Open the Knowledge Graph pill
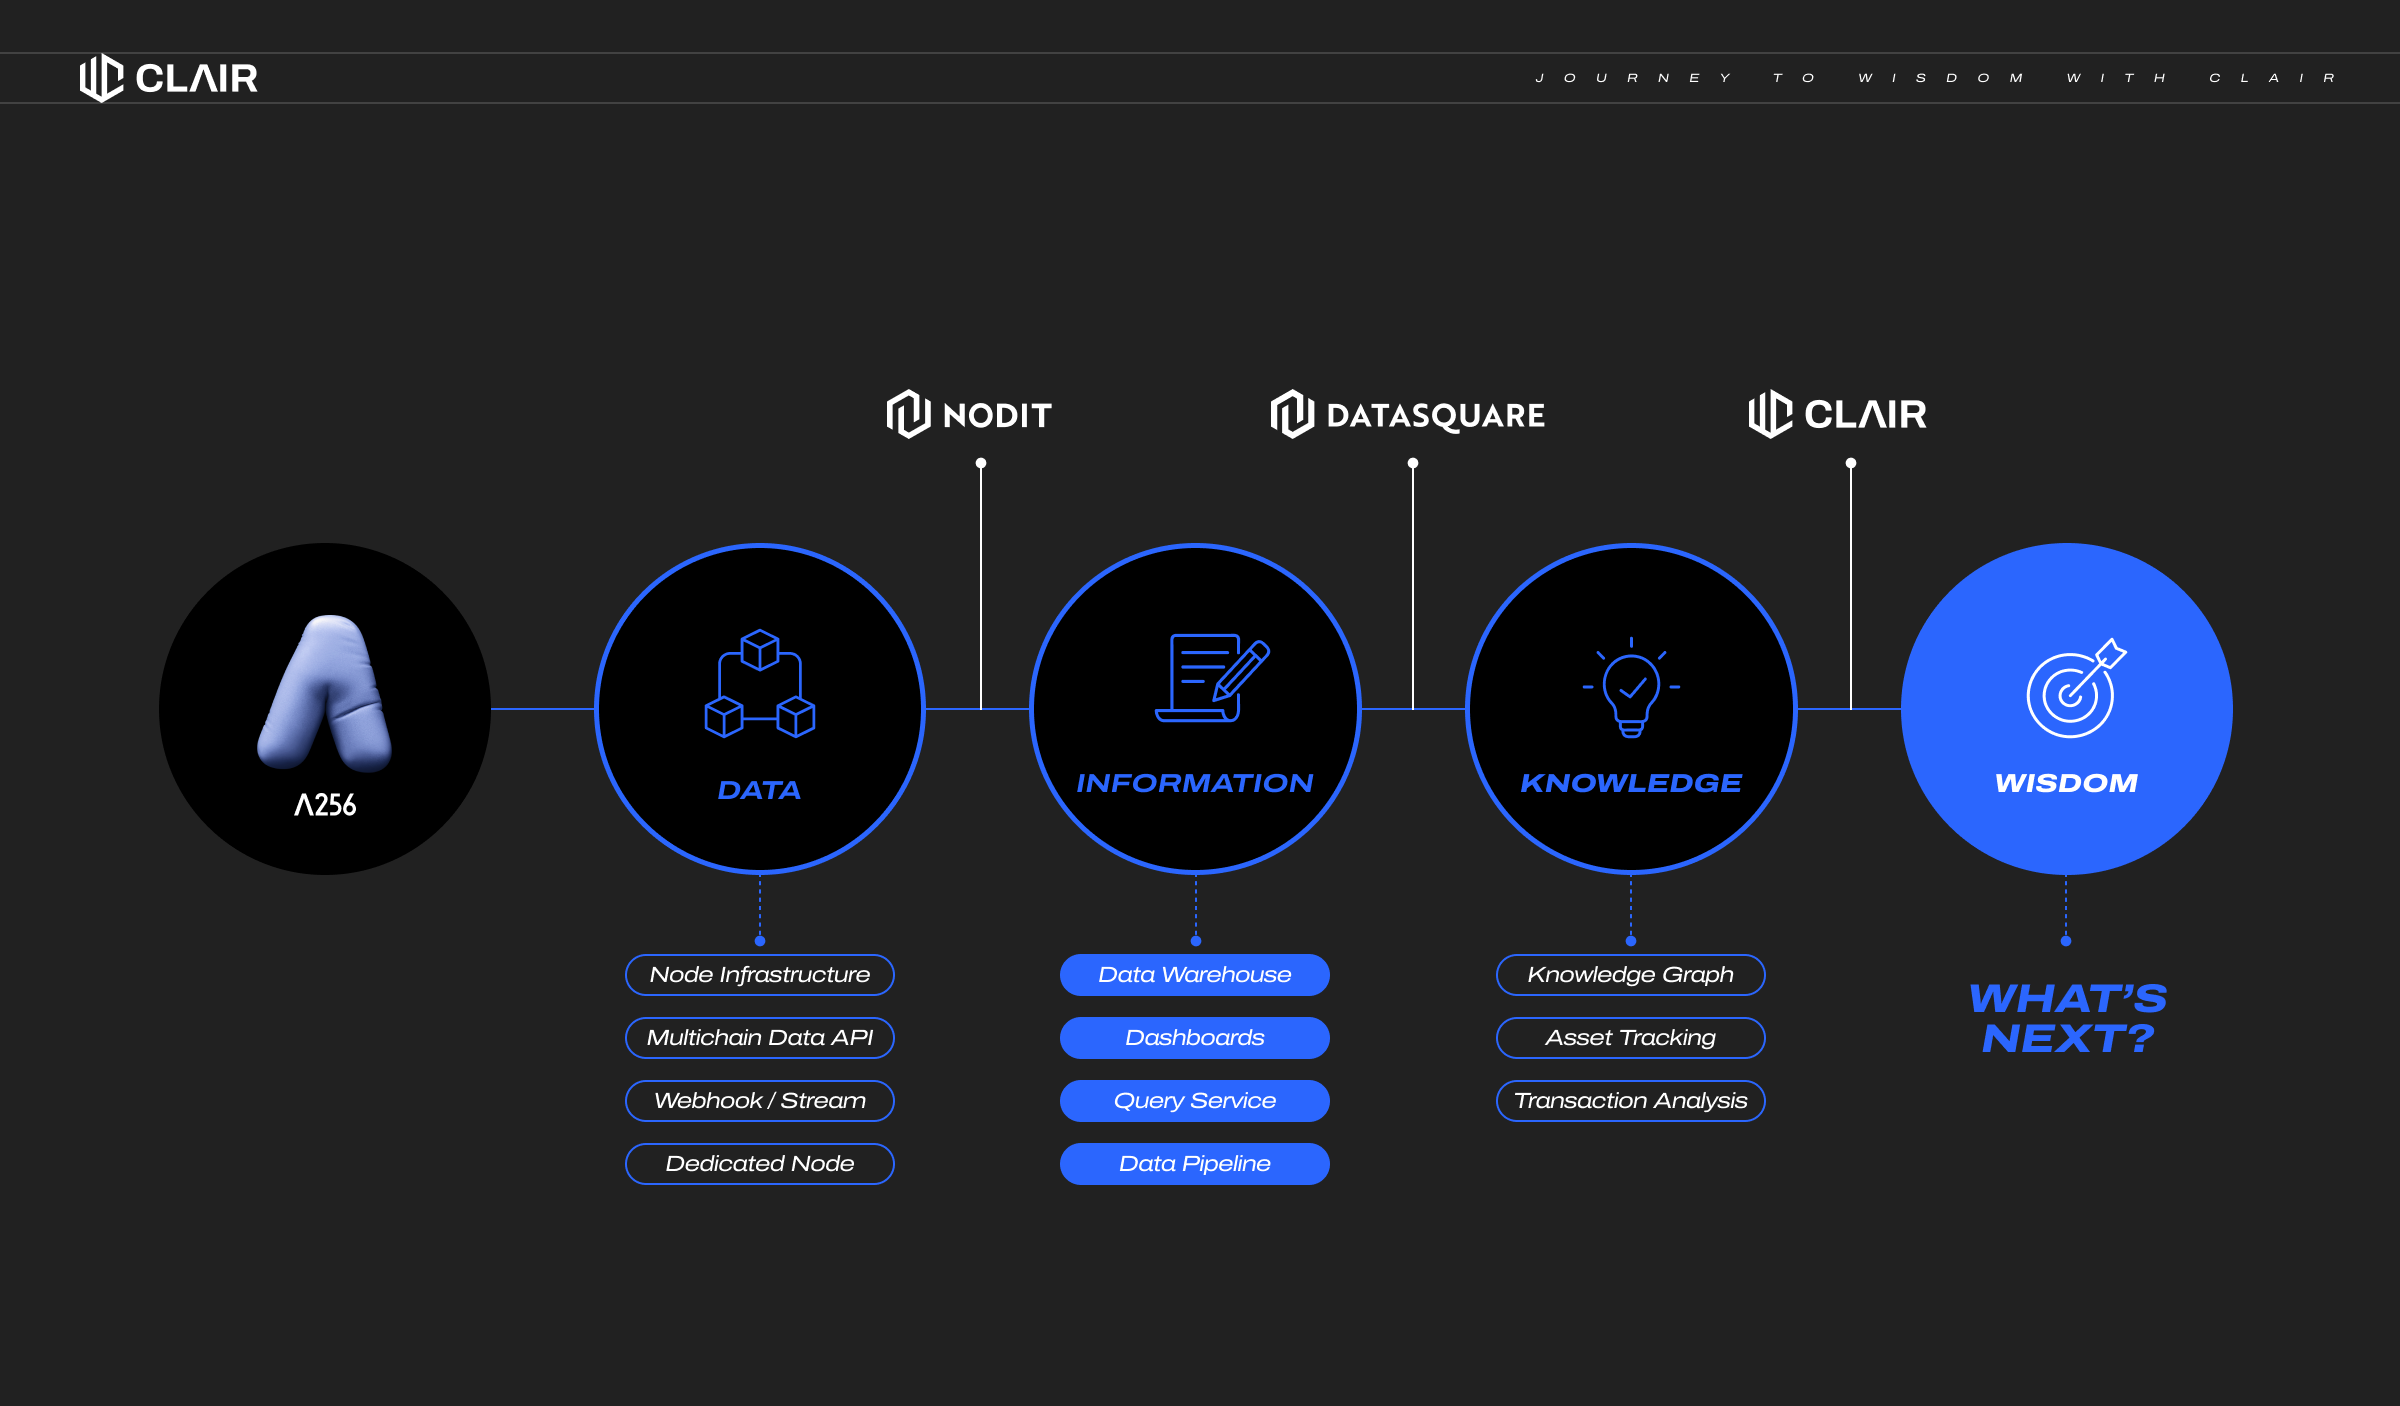The width and height of the screenshot is (2400, 1406). [1631, 975]
